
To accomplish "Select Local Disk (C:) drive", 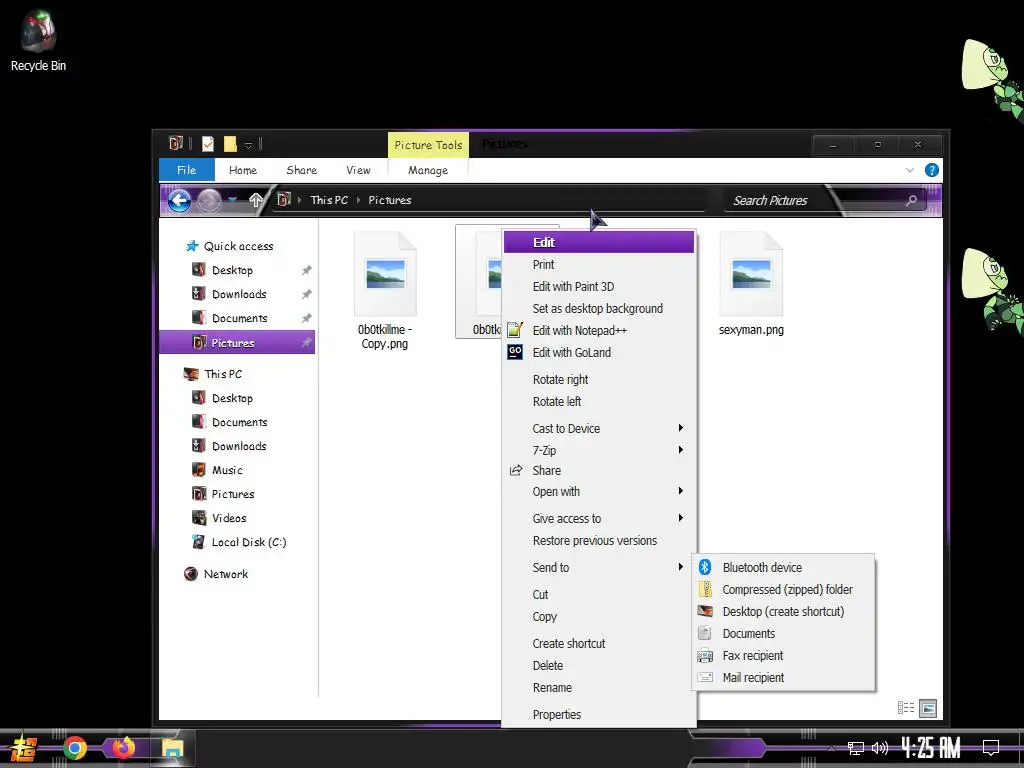I will [249, 543].
